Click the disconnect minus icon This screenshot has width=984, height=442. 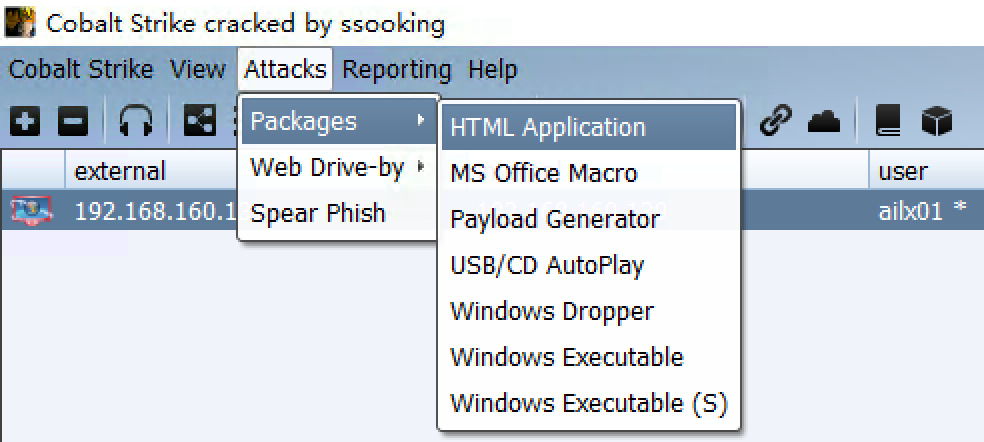tap(72, 122)
